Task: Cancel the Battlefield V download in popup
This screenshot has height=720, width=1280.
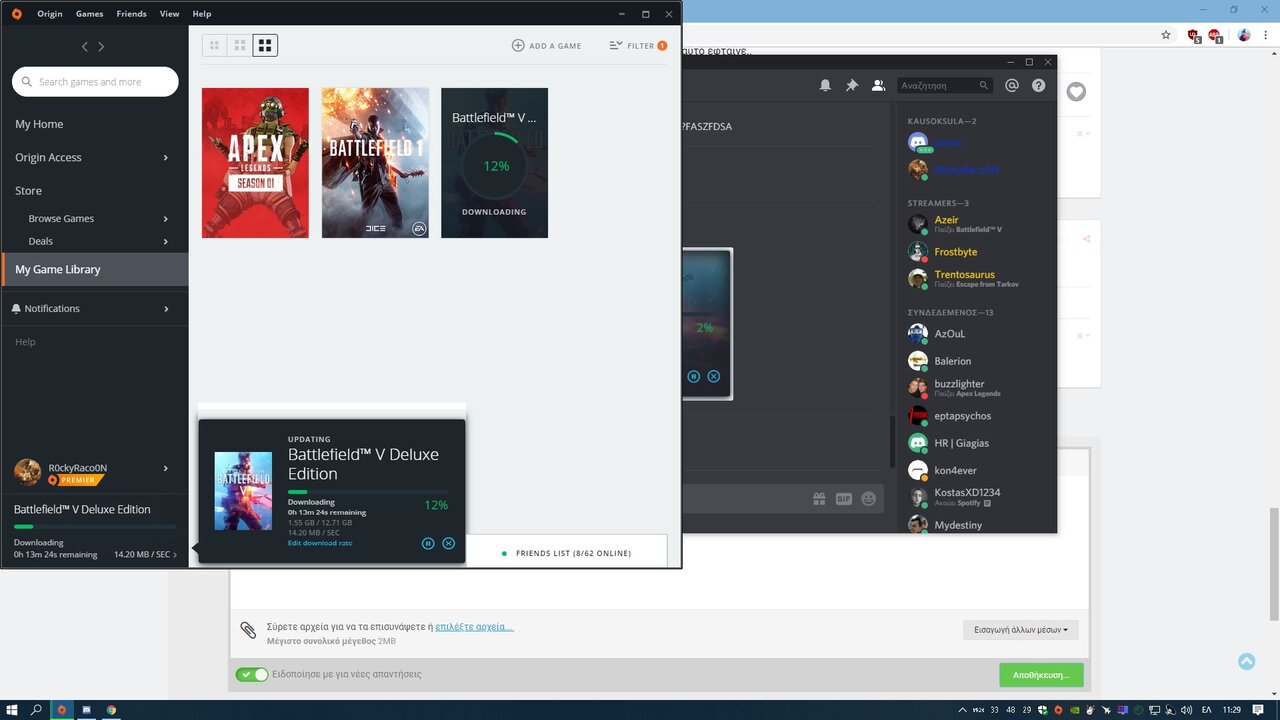Action: [448, 543]
